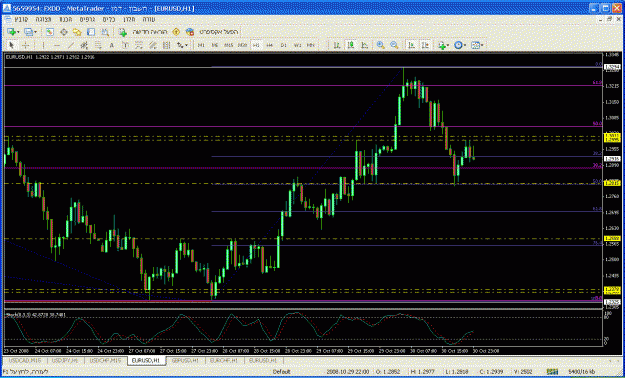Click the הפעל אקספרט Expert Advisors button
625x378 pixels.
point(212,32)
